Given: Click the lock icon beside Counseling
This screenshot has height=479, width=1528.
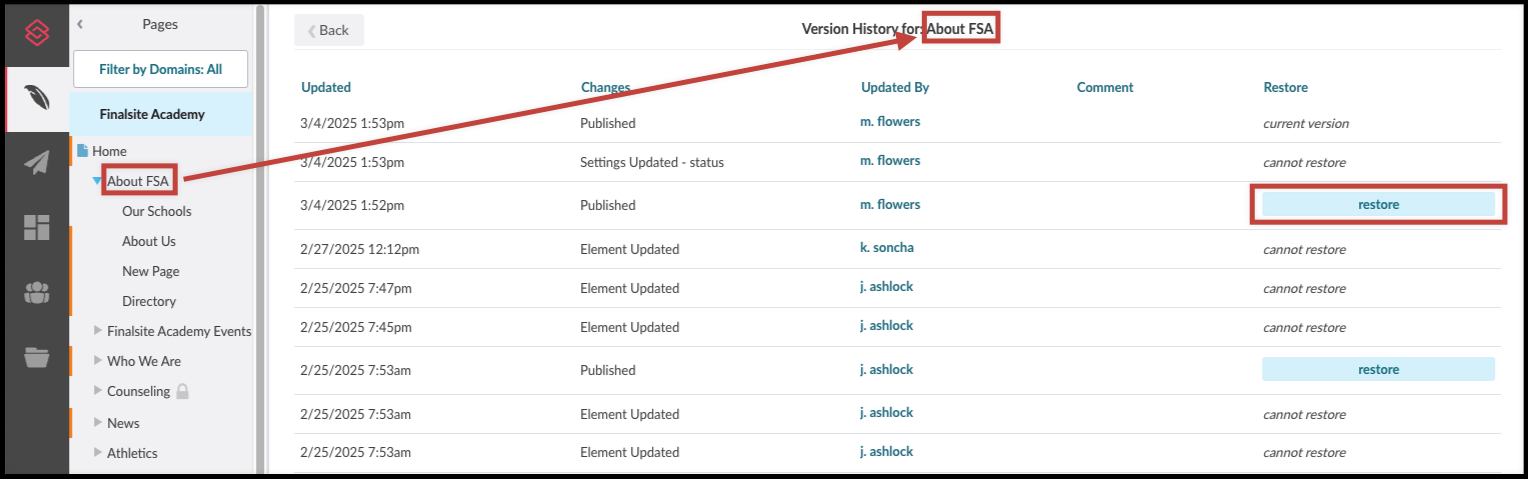Looking at the screenshot, I should pos(183,392).
